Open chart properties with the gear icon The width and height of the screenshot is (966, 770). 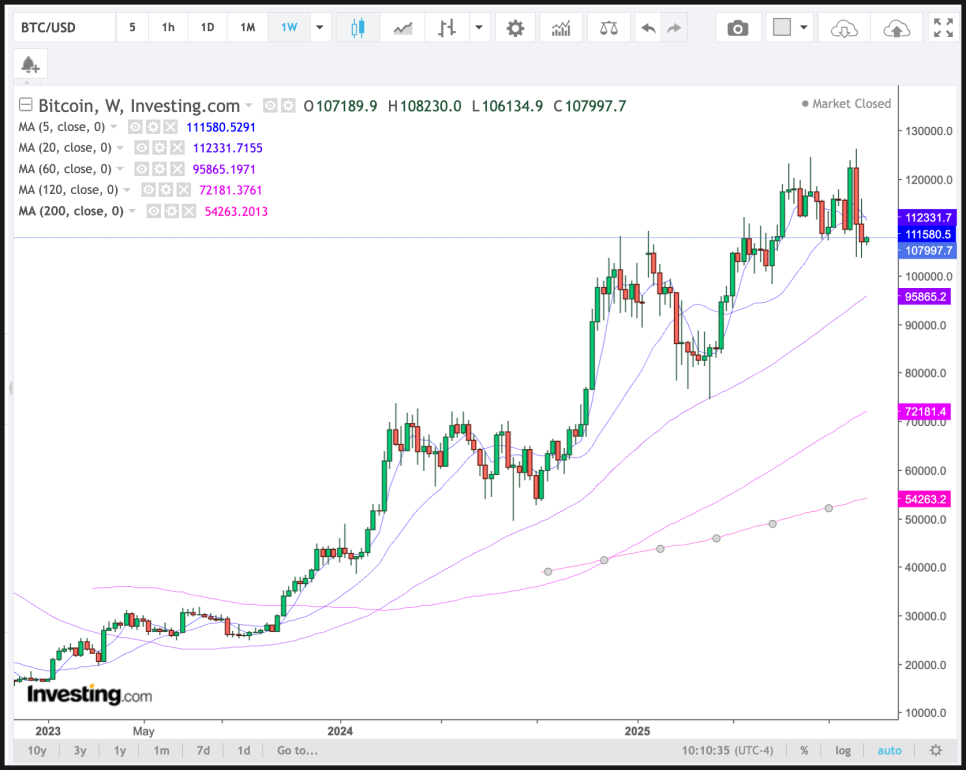point(515,28)
